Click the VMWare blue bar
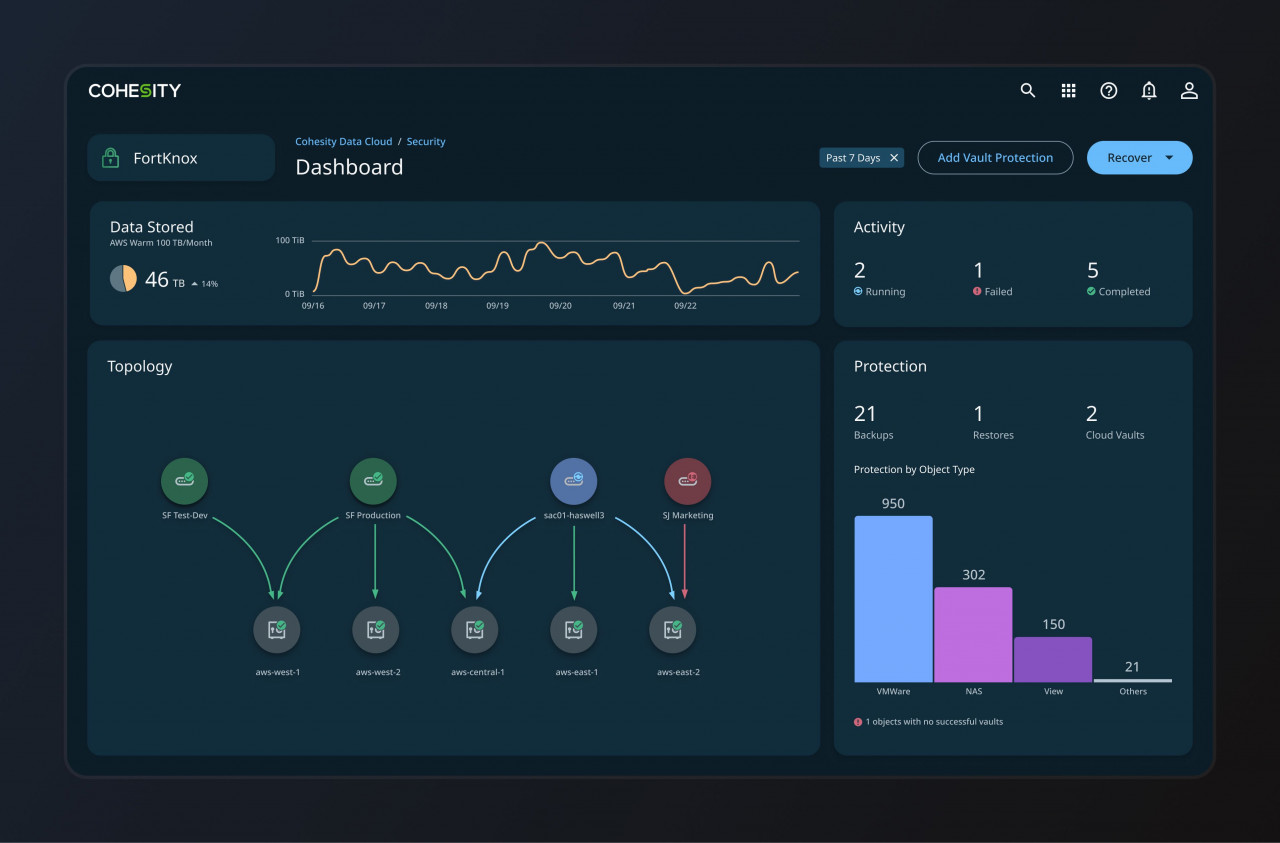Viewport: 1280px width, 843px height. coord(893,599)
